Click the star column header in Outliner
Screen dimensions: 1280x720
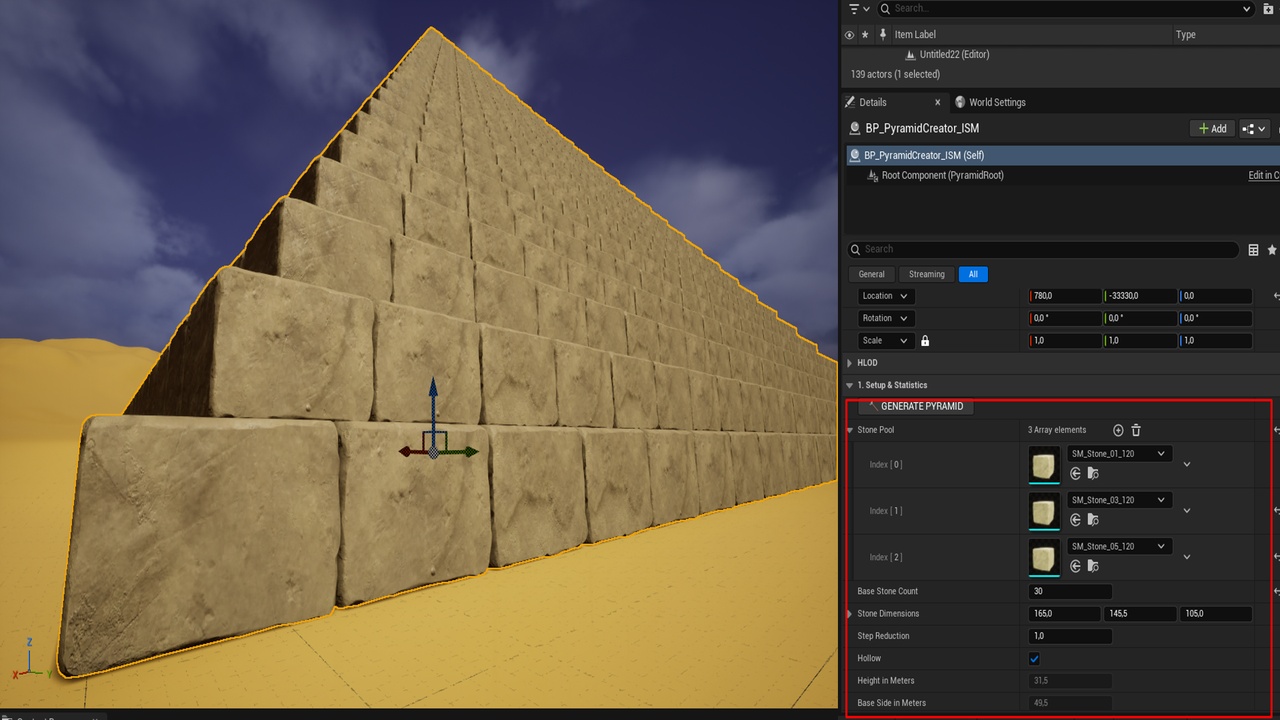(866, 34)
